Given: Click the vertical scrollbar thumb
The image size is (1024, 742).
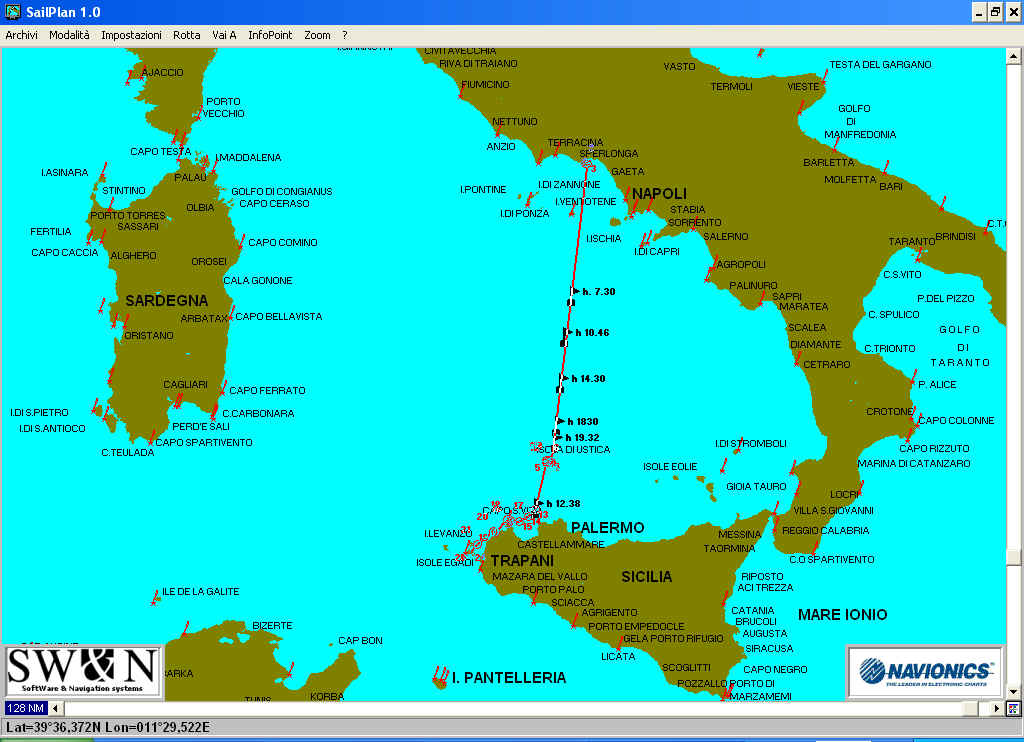Looking at the screenshot, I should pyautogui.click(x=1014, y=556).
